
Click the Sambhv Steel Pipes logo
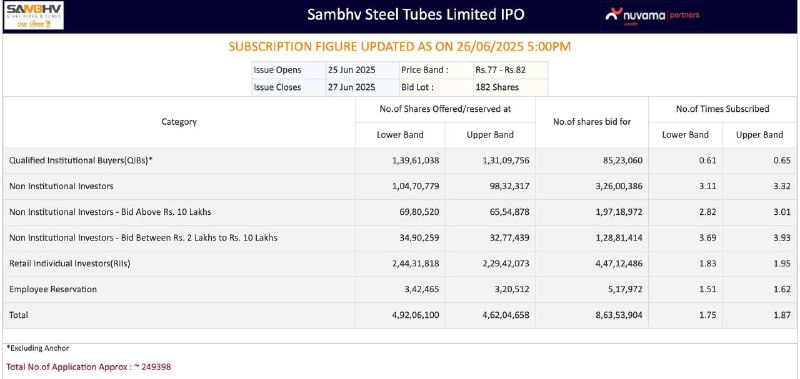[x=34, y=15]
